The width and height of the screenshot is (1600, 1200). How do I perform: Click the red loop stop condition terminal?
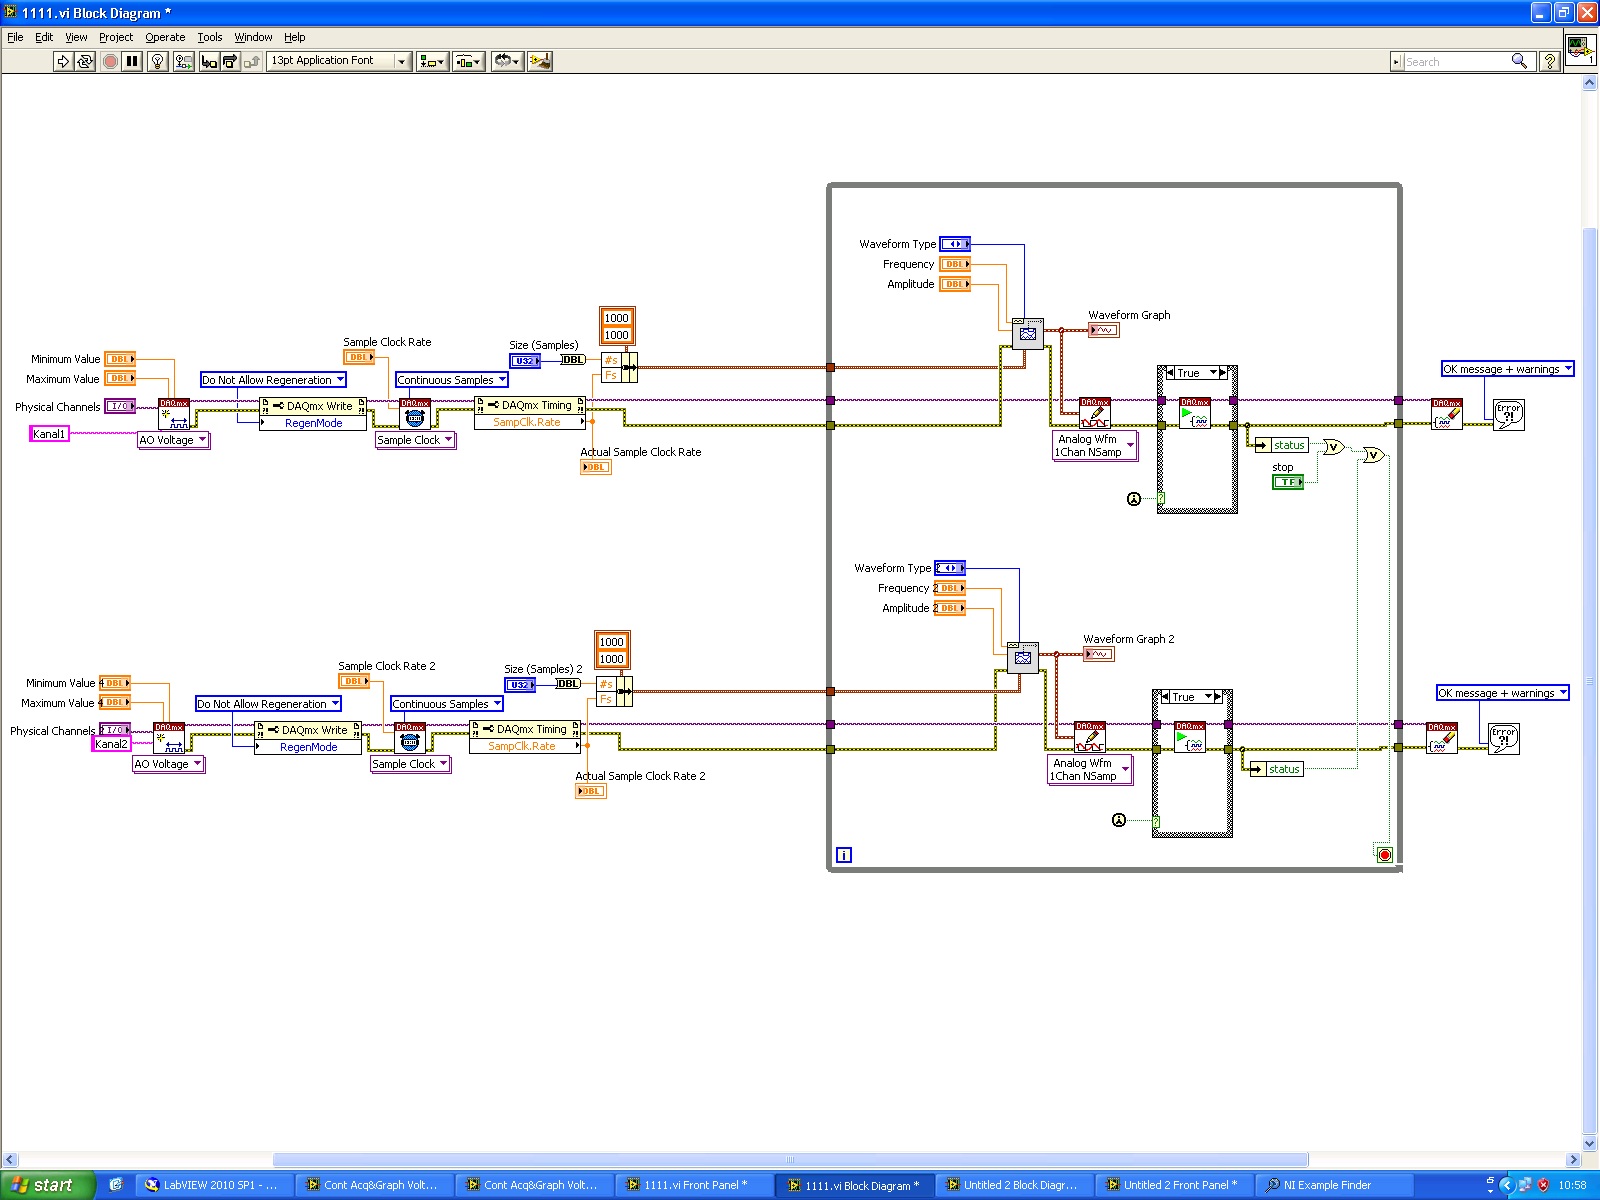tap(1384, 855)
